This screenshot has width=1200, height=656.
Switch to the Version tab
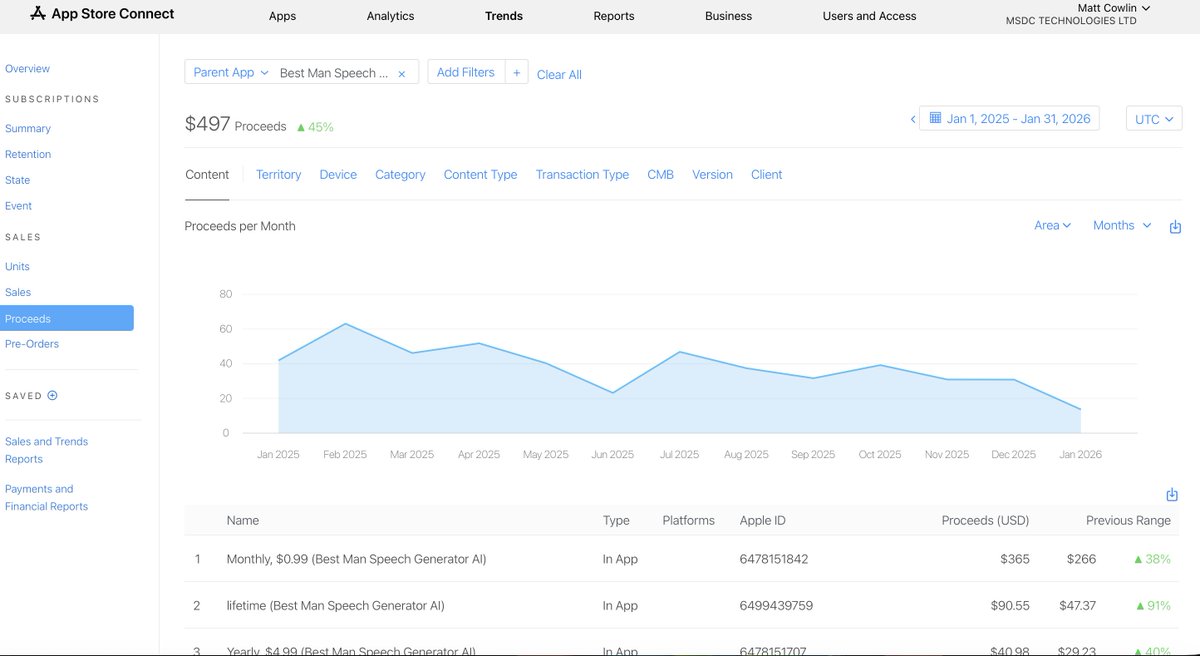coord(712,174)
